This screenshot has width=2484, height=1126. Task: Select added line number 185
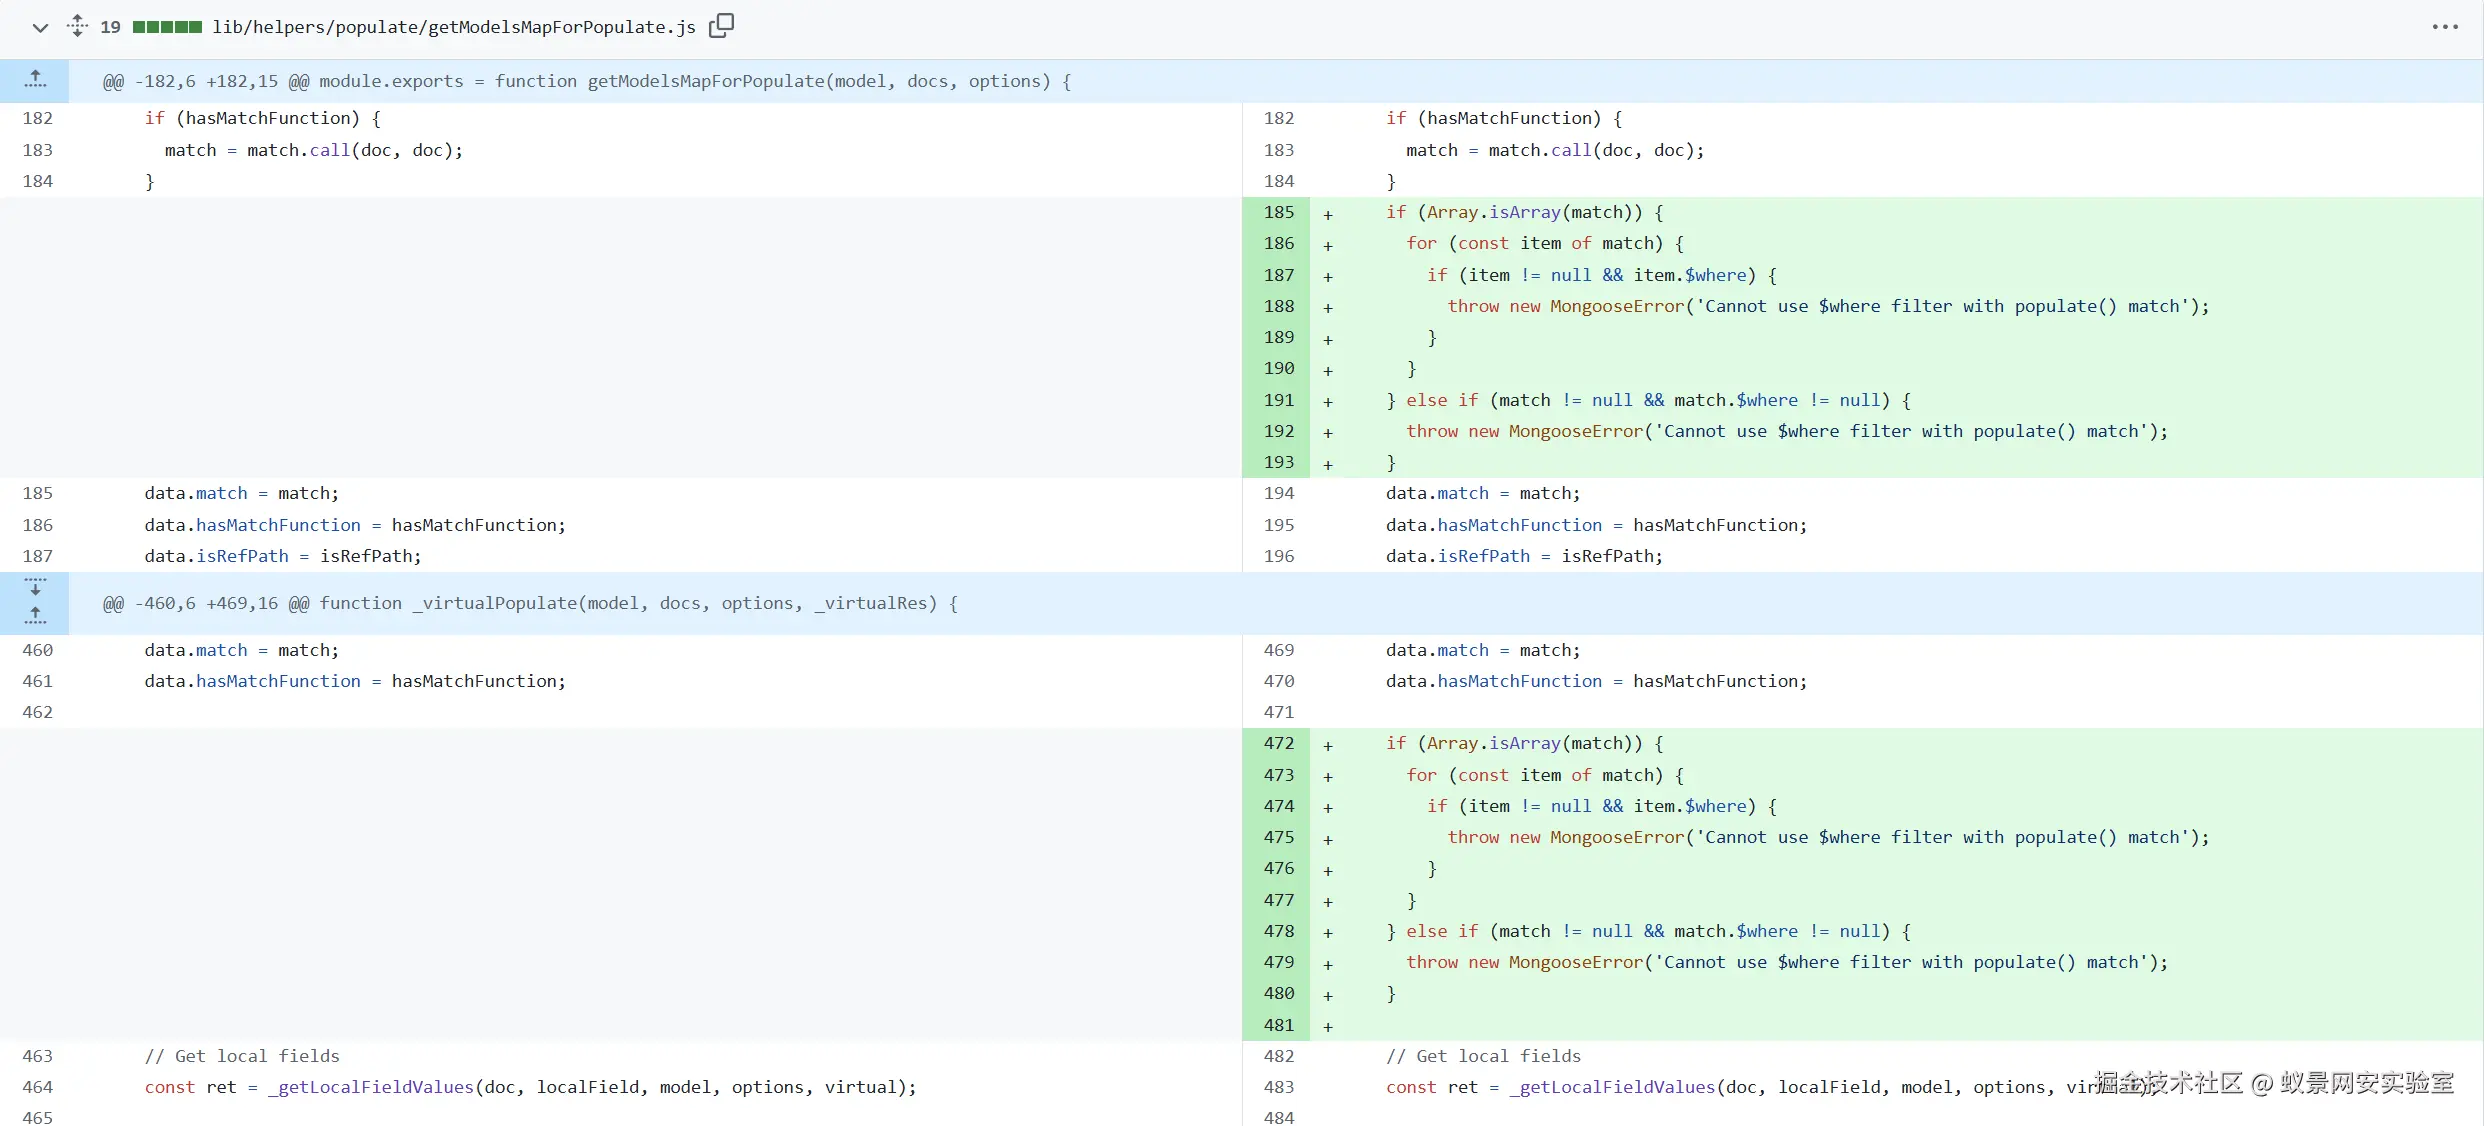tap(1278, 212)
